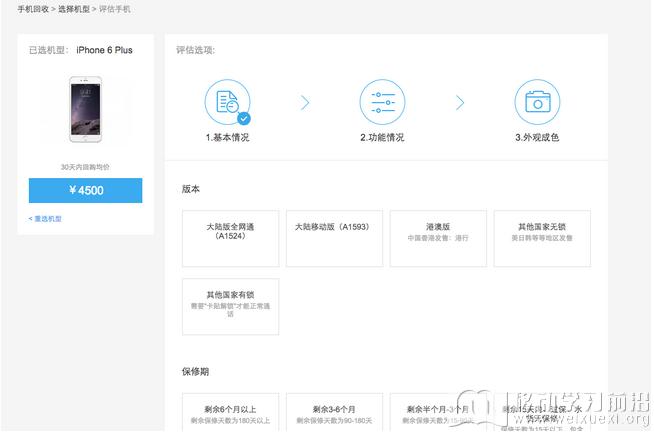Click chevron arrow after step 1

(x=305, y=103)
